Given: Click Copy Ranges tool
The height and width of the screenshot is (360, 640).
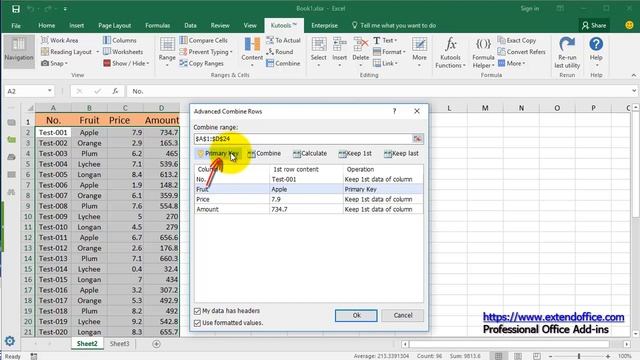Looking at the screenshot, I should pyautogui.click(x=202, y=63).
